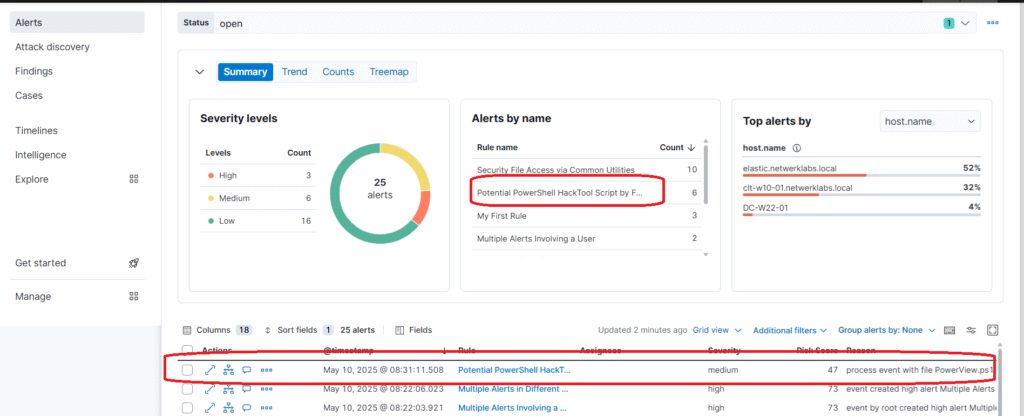Viewport: 1024px width, 416px height.
Task: Select the Summary tab
Action: click(246, 72)
